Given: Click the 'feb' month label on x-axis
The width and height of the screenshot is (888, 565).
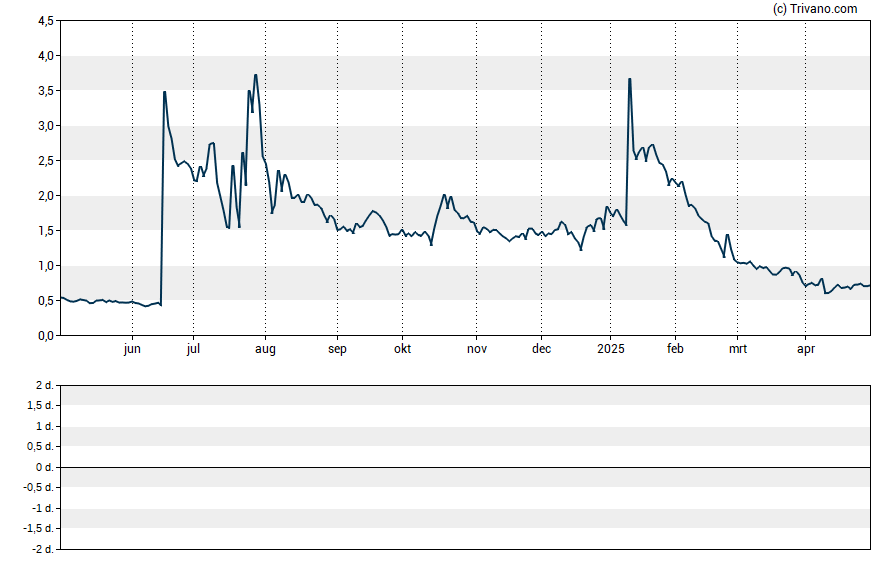Looking at the screenshot, I should 675,349.
